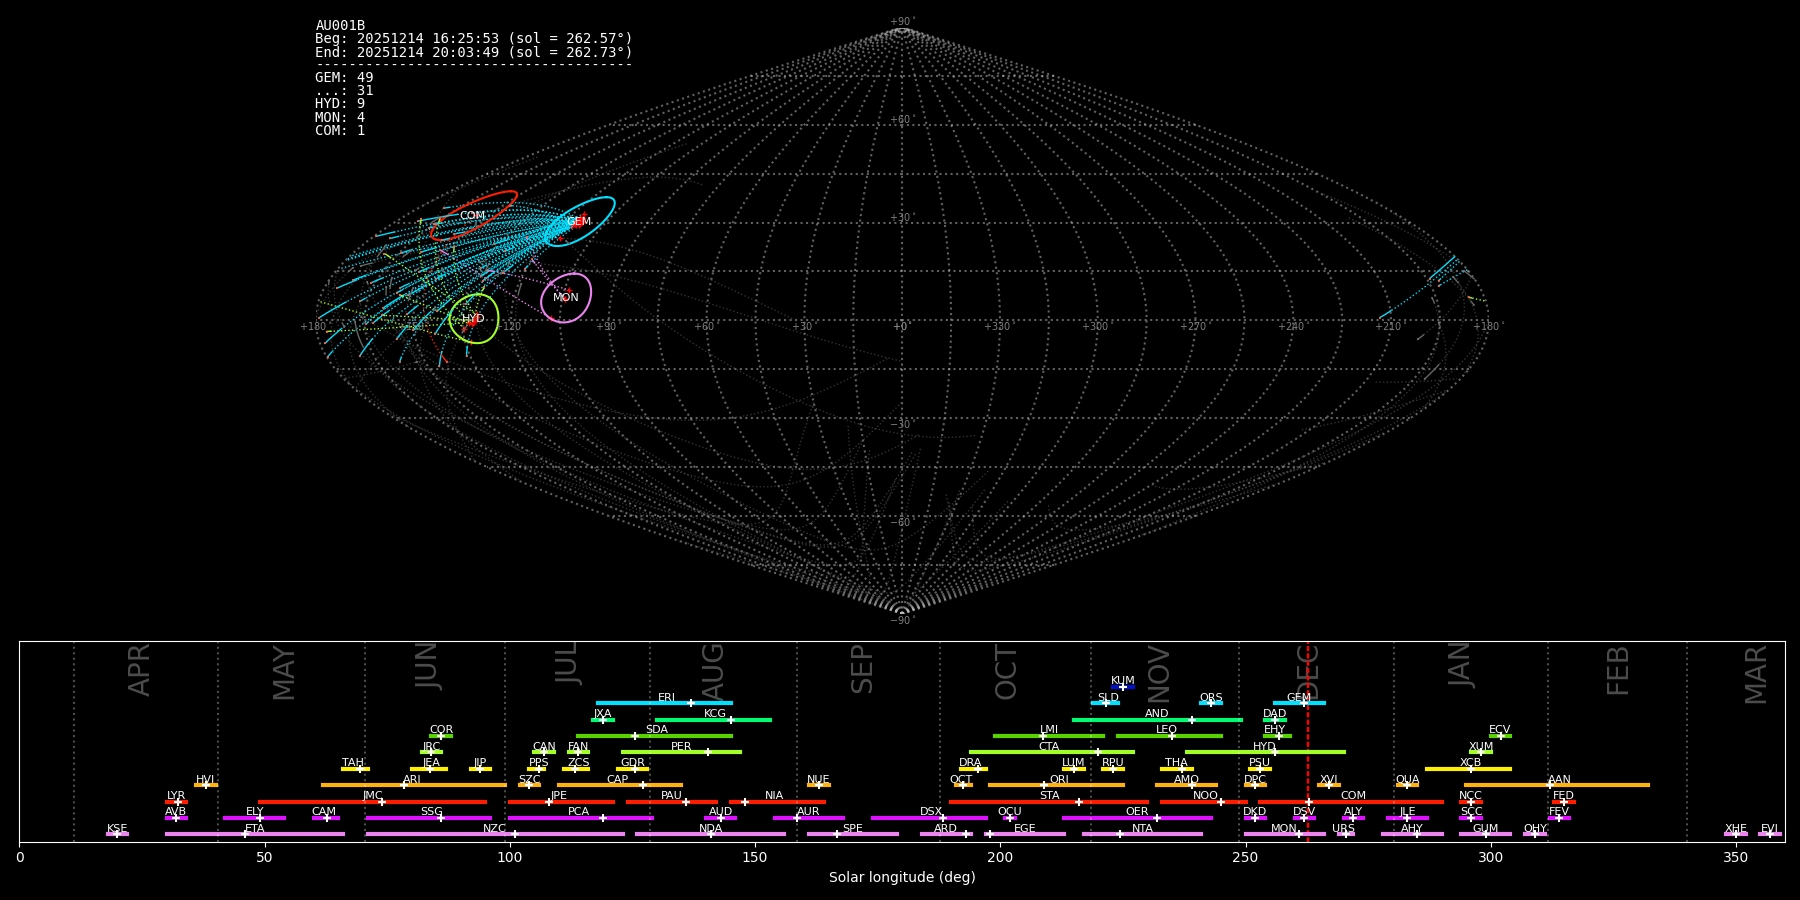Select the GEM radiant ellipse on sky map

tap(579, 221)
